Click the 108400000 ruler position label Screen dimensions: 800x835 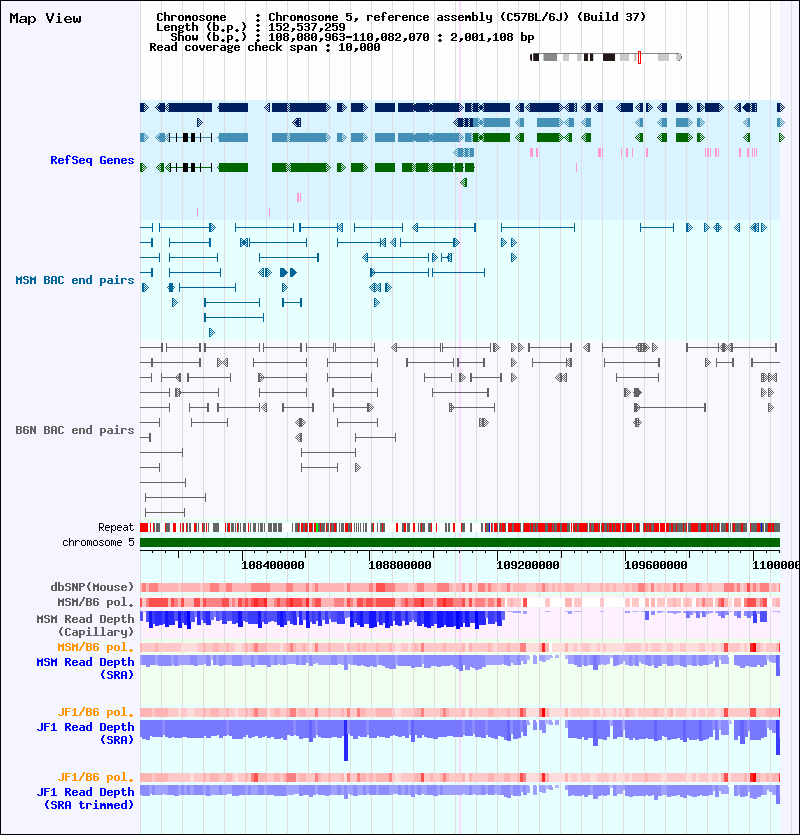[273, 565]
